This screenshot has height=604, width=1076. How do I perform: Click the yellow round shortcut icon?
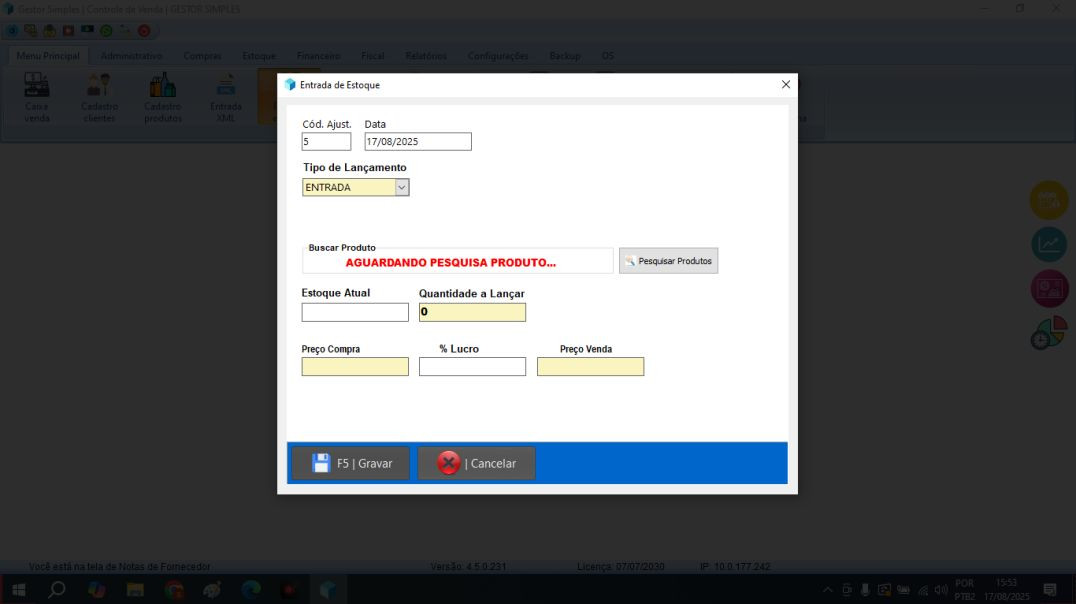(1049, 200)
